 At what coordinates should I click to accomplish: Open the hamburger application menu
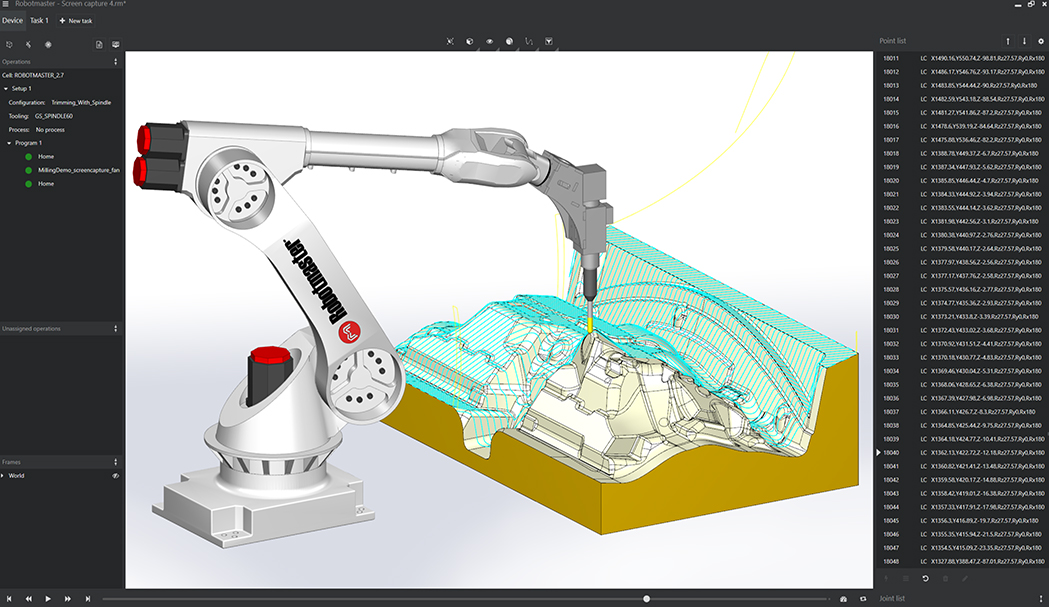click(x=5, y=4)
